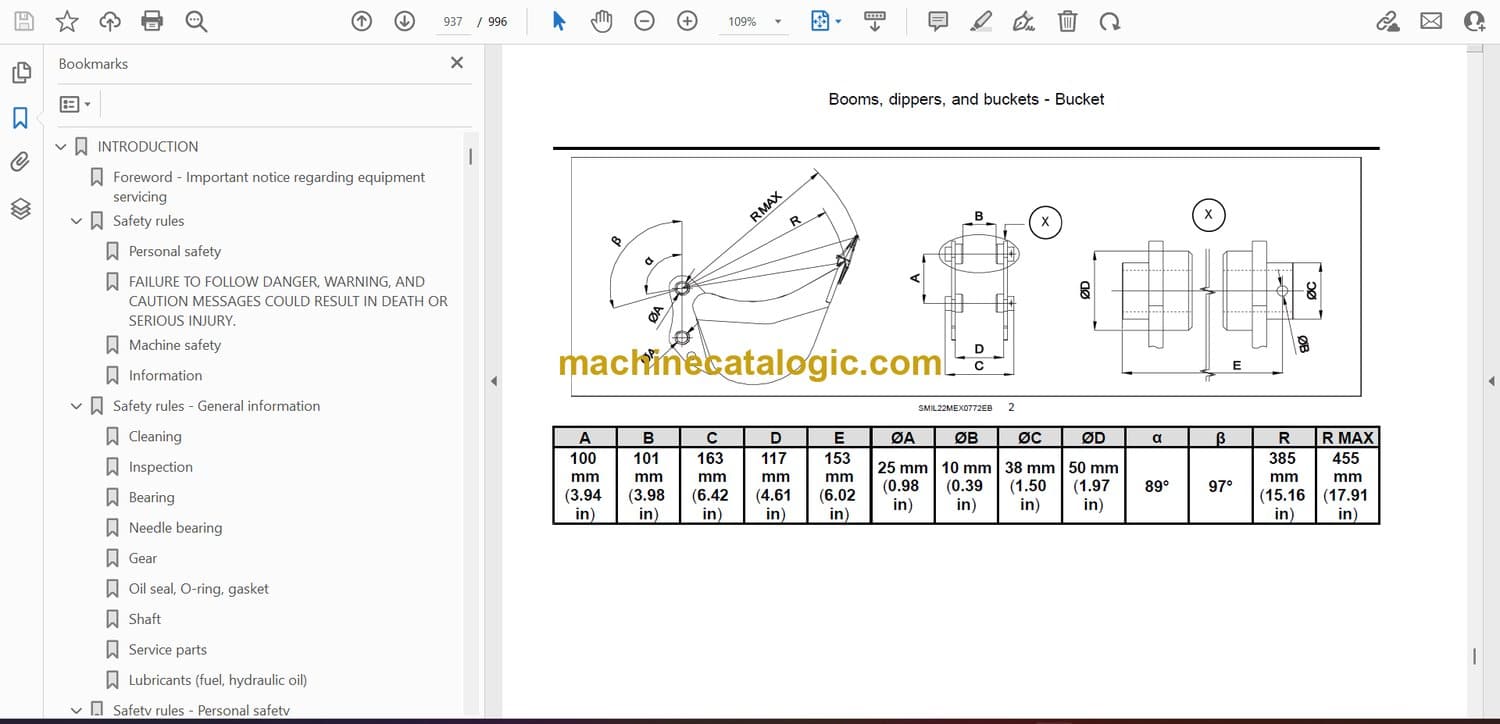
Task: Select the 97° value in the table
Action: click(x=1220, y=486)
